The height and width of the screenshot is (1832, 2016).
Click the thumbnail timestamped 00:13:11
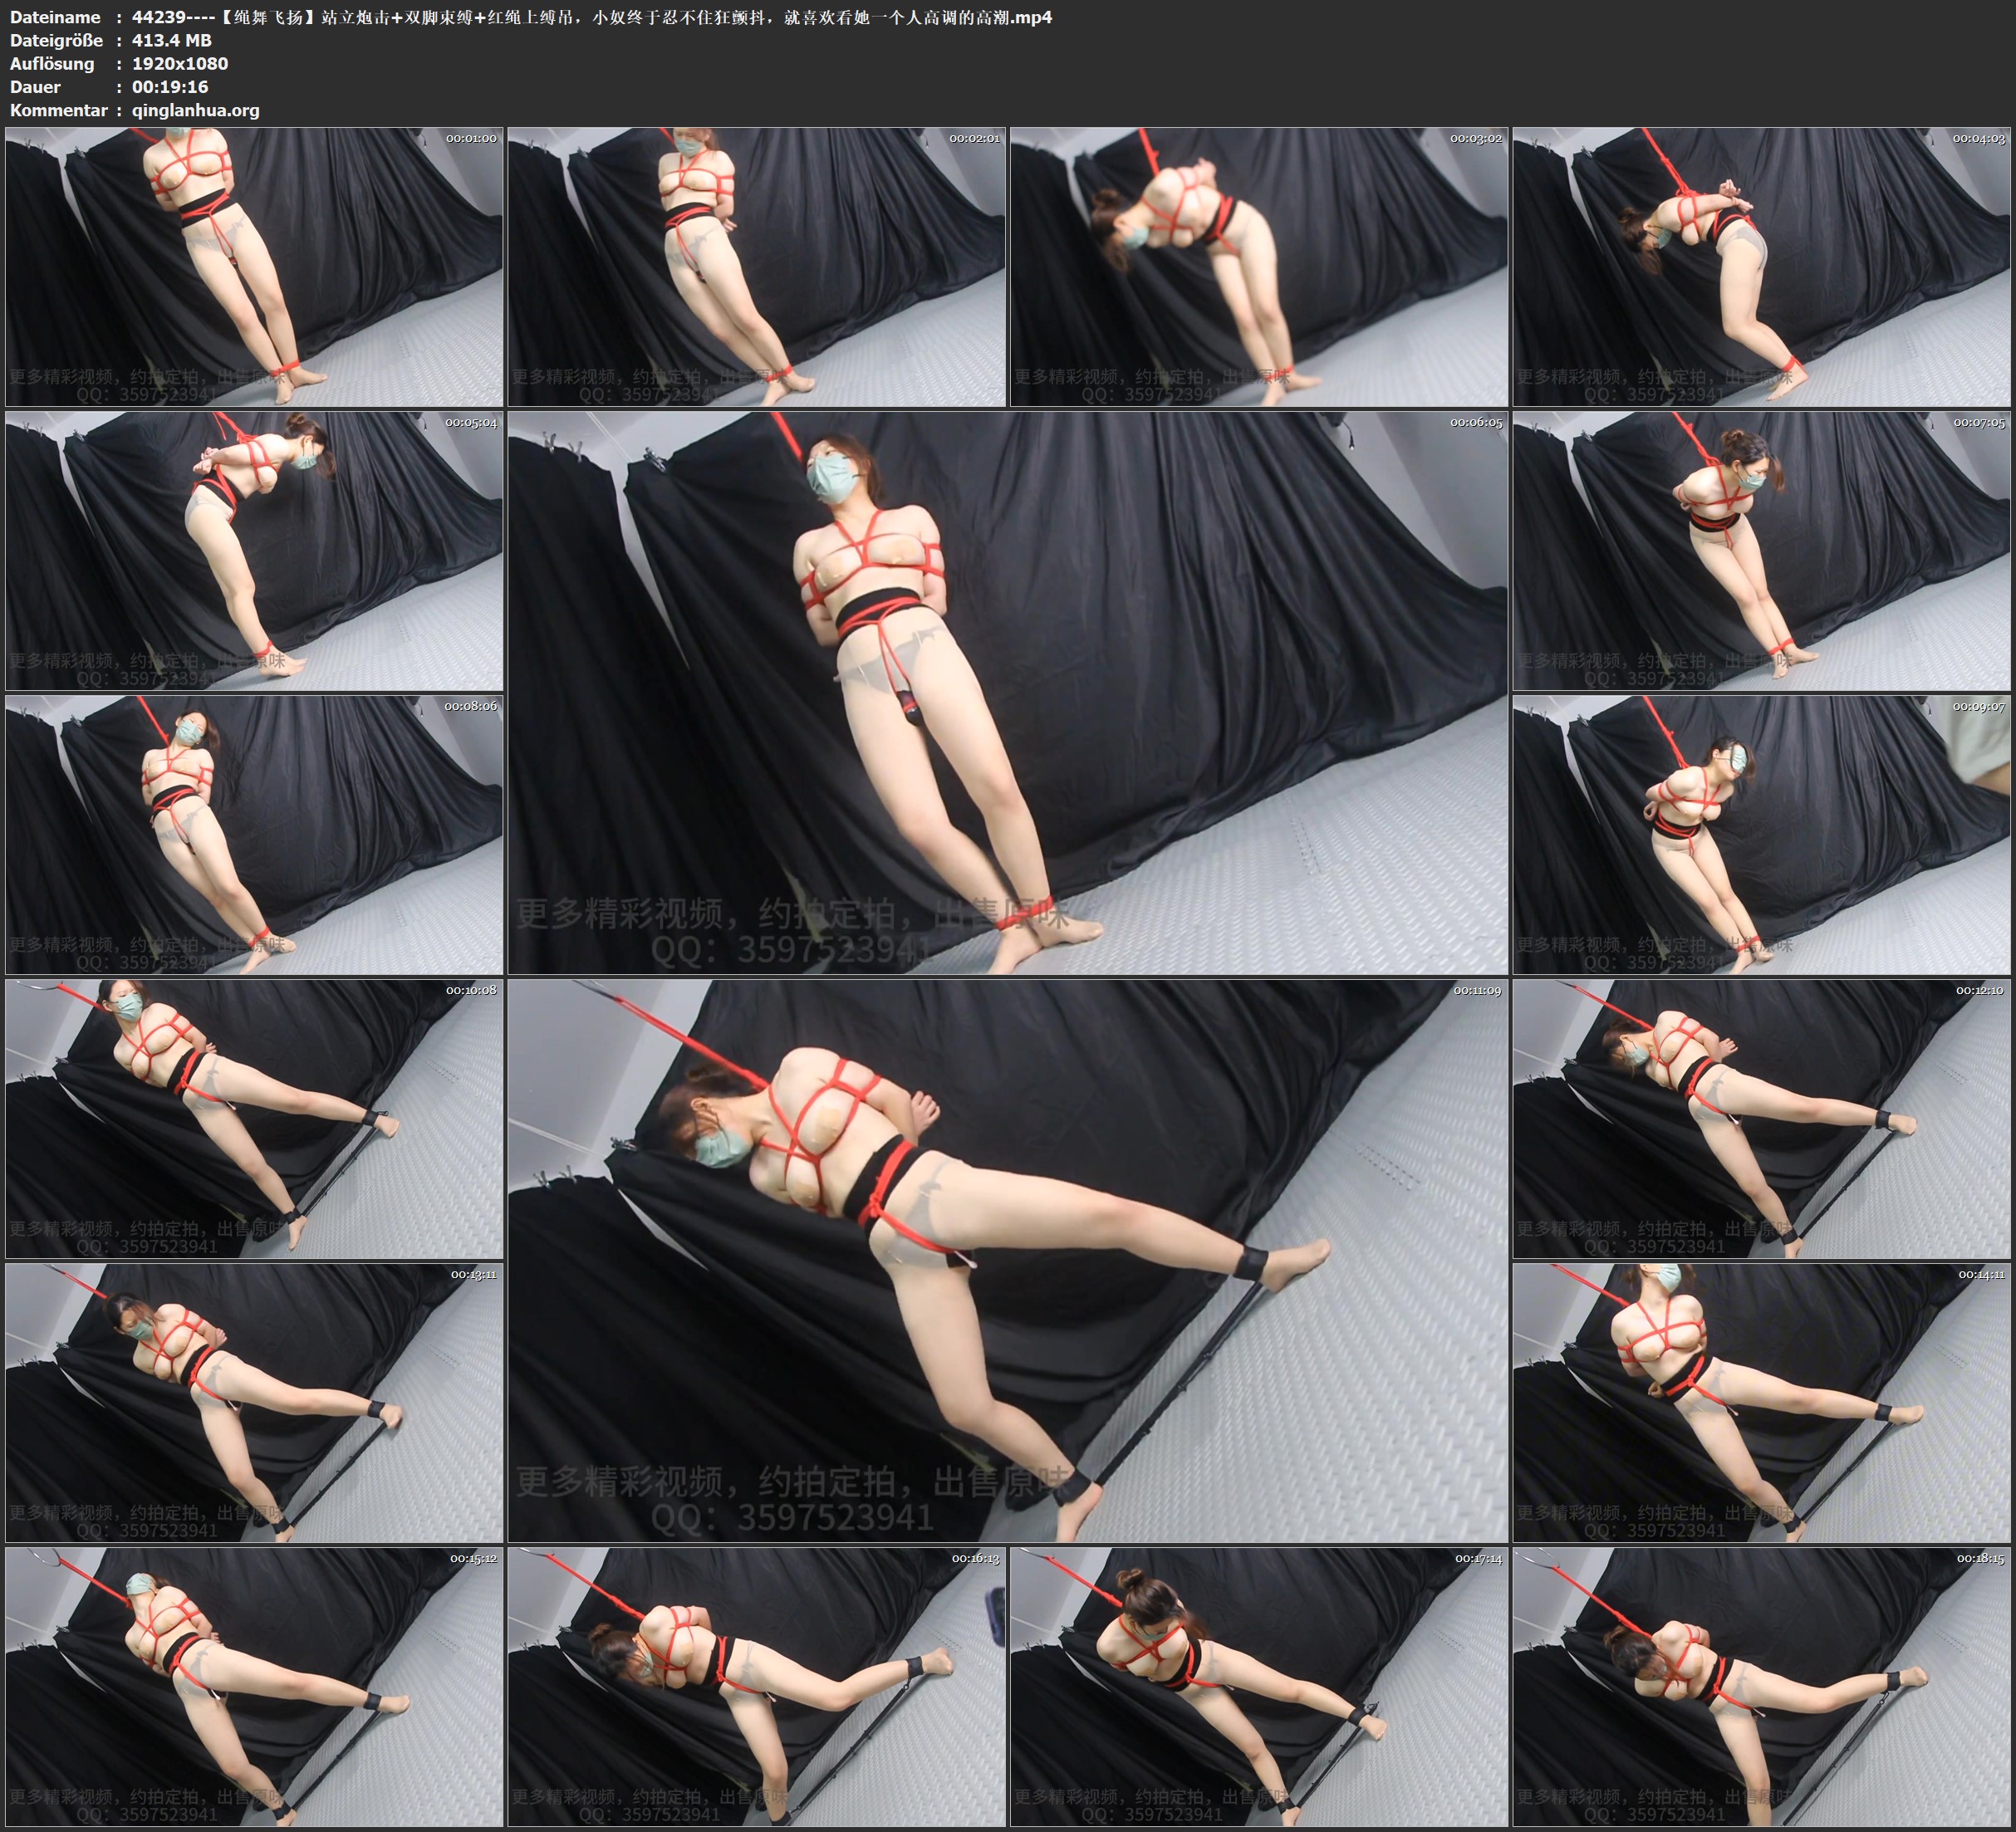pyautogui.click(x=254, y=1403)
